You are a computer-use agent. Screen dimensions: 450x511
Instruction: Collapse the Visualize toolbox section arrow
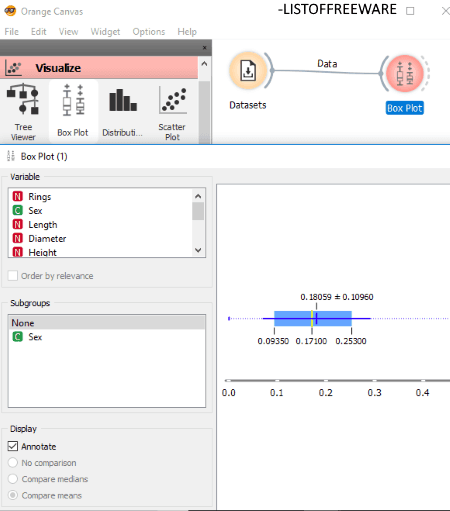(204, 63)
